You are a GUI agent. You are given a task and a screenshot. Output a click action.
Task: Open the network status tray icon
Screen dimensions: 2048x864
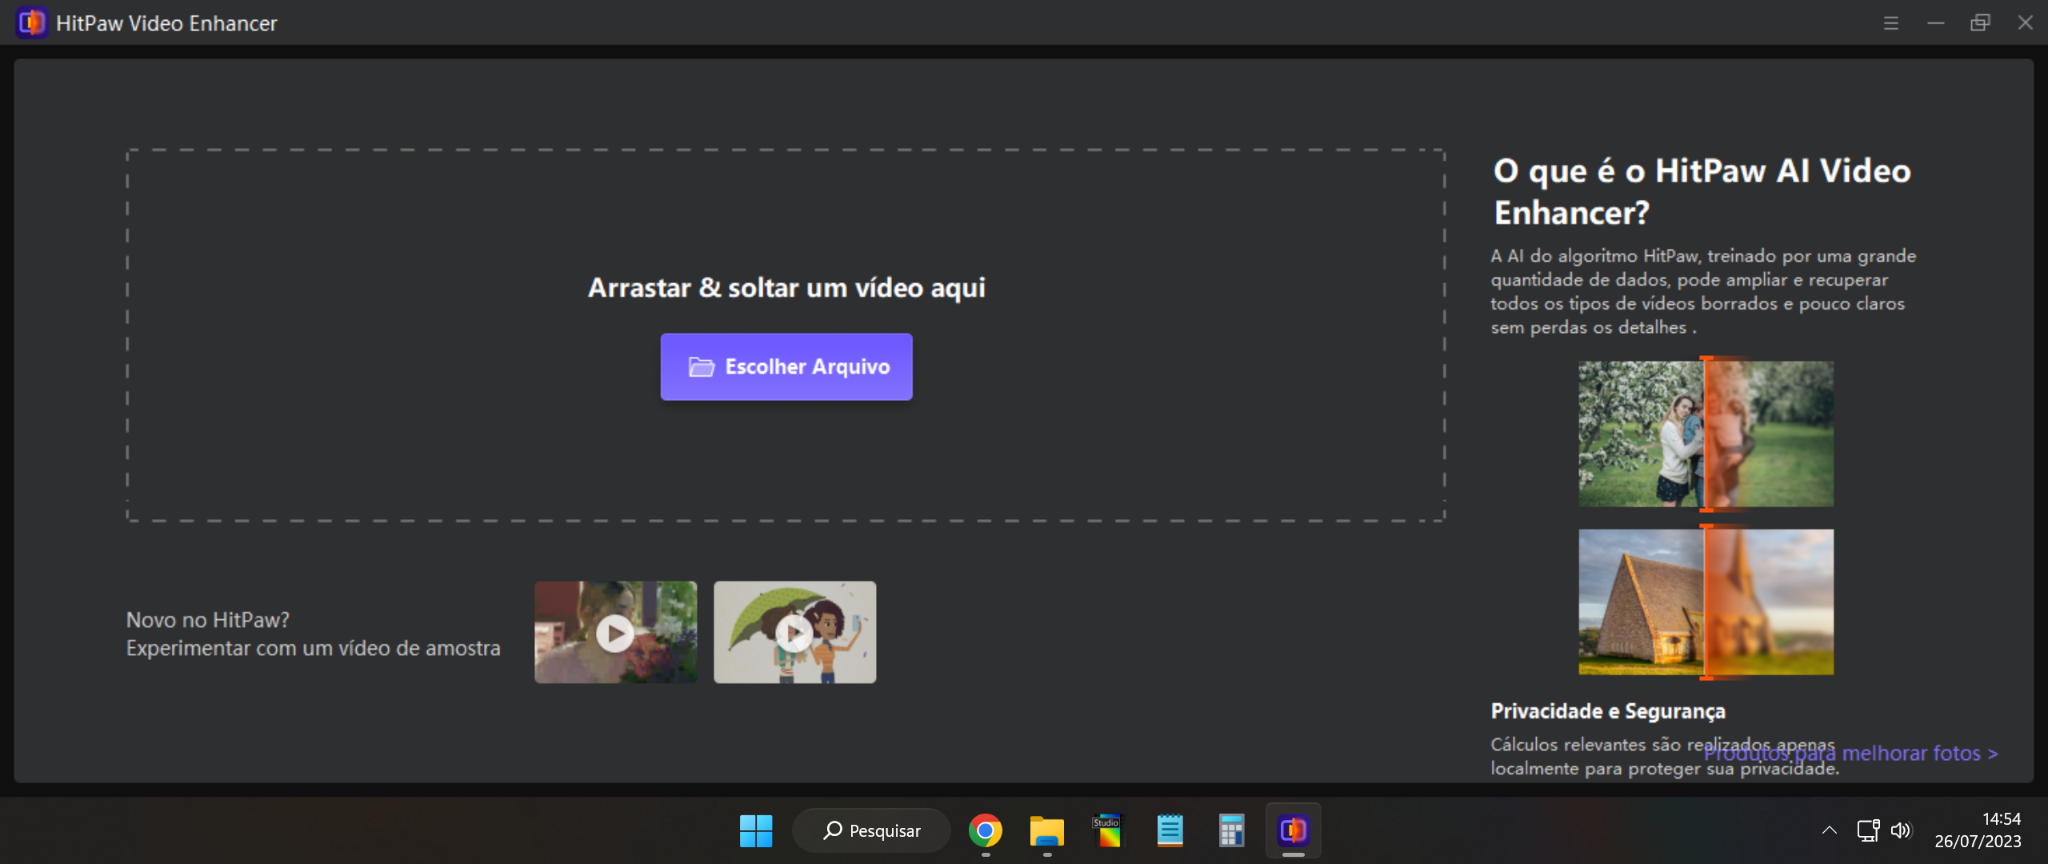pos(1868,830)
